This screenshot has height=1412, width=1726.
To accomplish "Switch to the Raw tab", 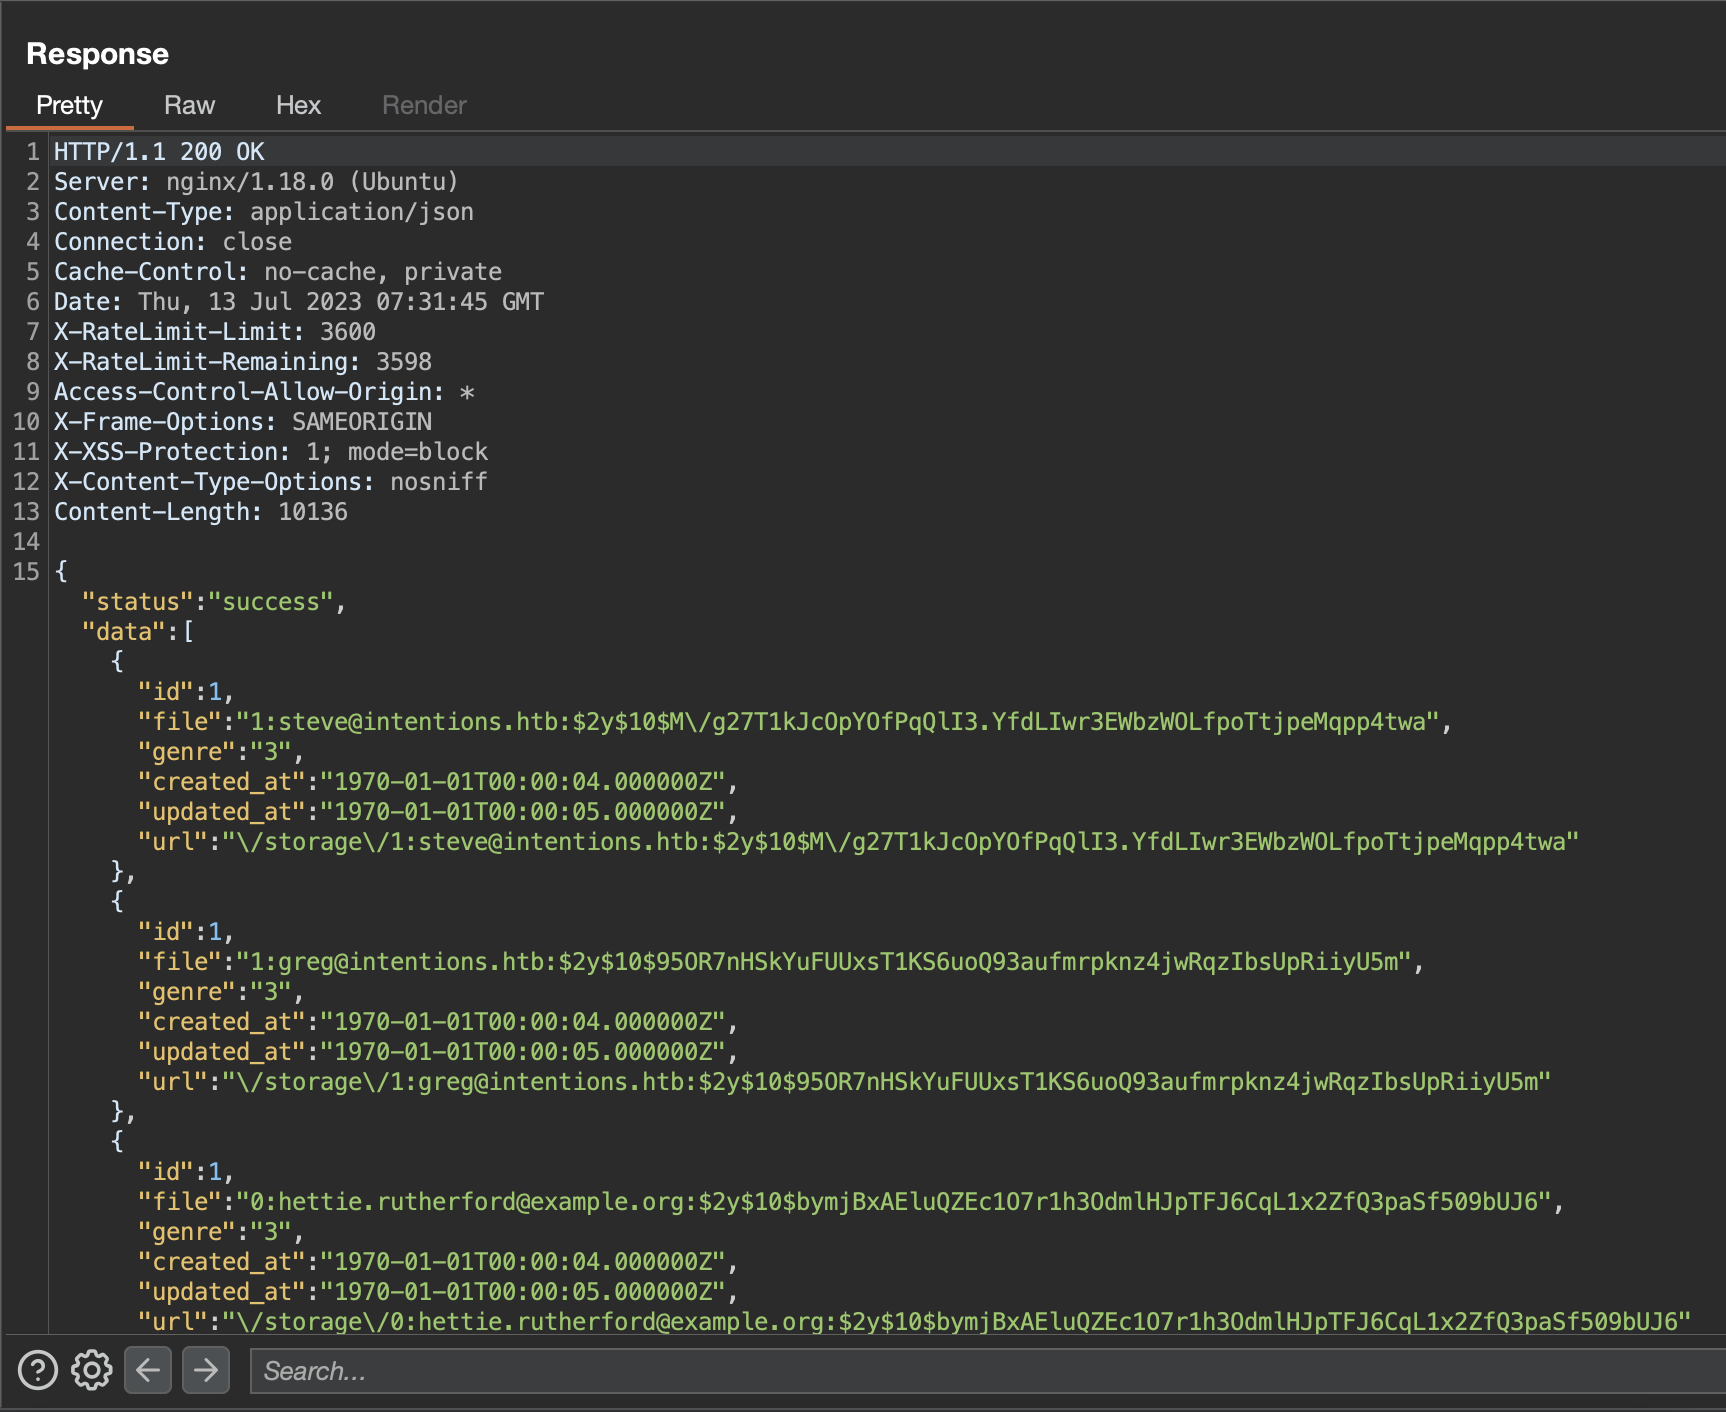I will click(189, 105).
